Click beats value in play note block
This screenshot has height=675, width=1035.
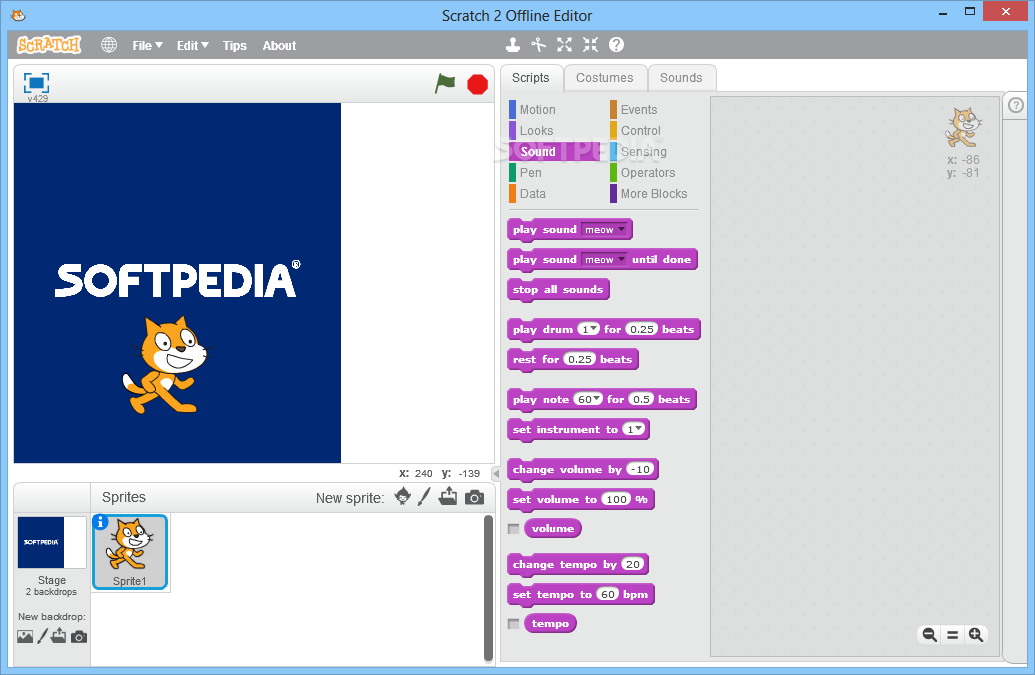click(641, 399)
